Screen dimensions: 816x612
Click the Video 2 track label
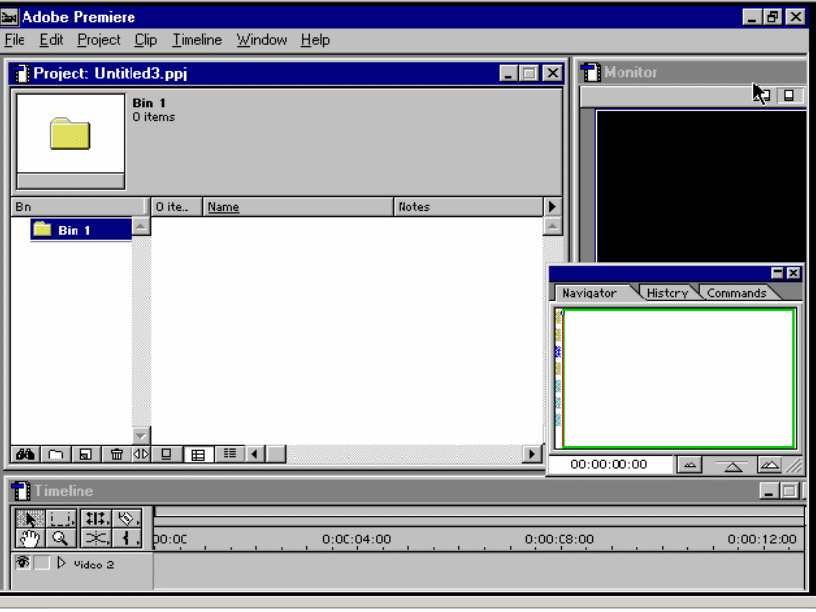pyautogui.click(x=94, y=565)
